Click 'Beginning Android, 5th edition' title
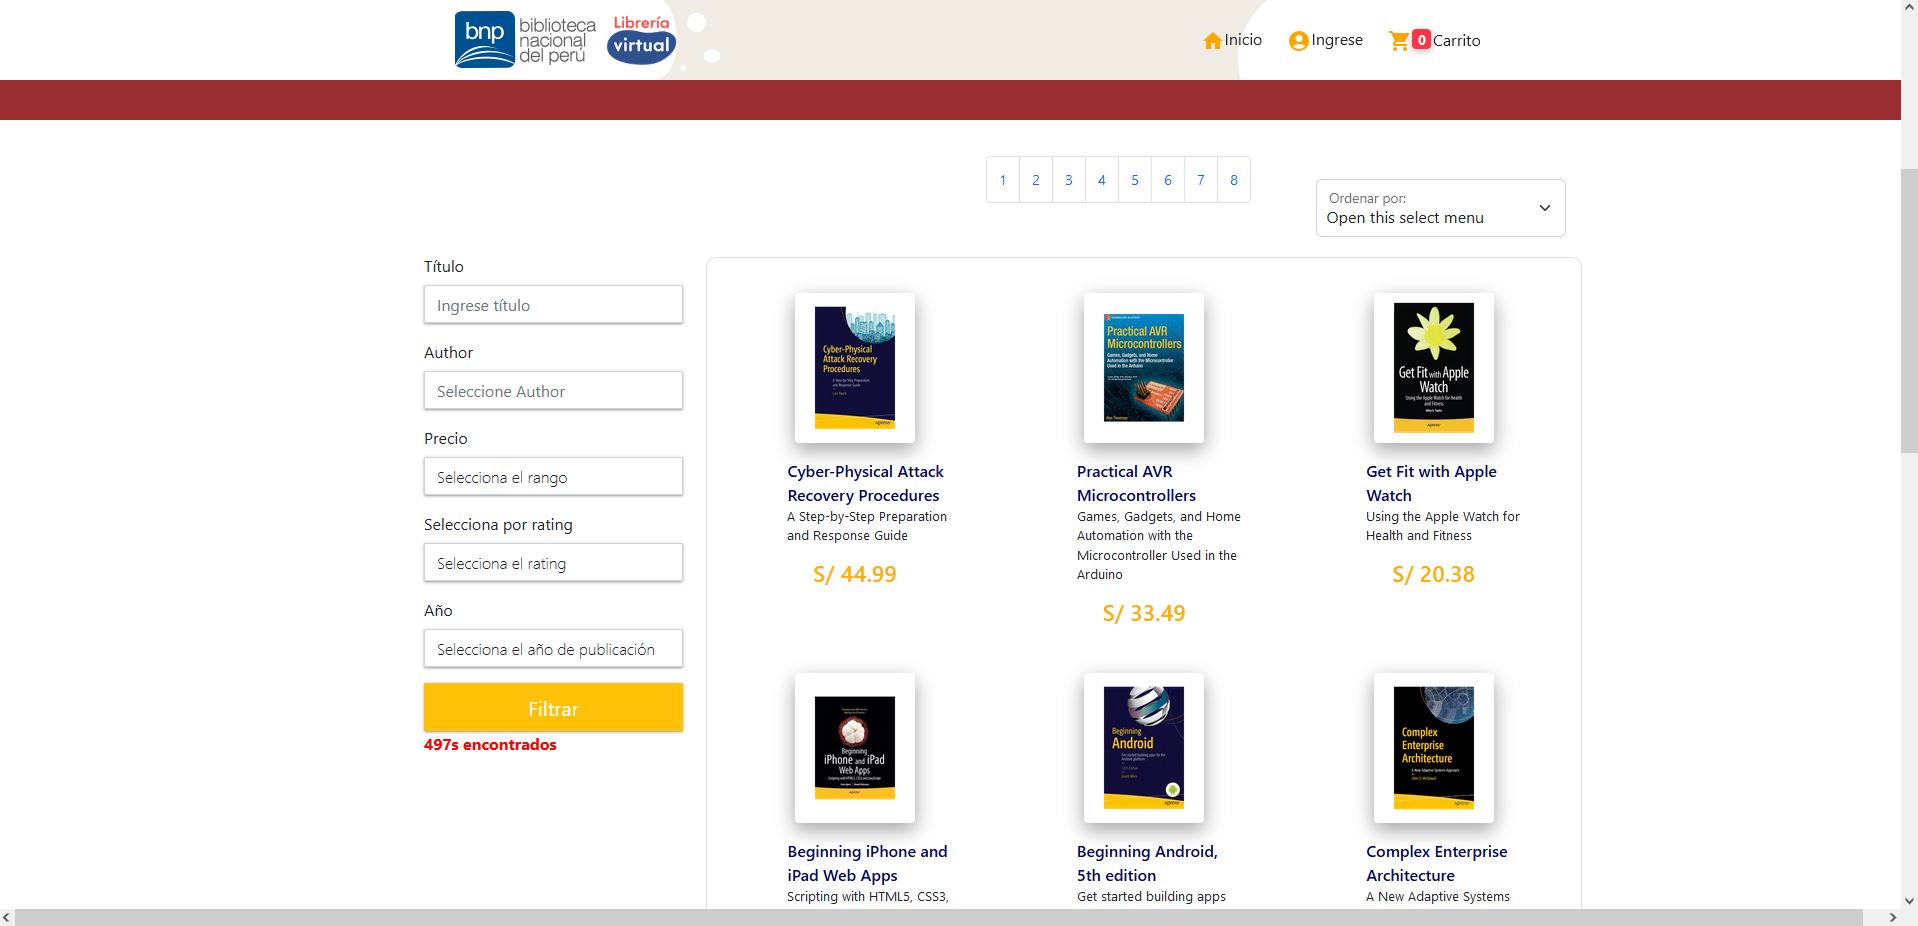Screen dimensions: 1918x926 pos(1147,863)
